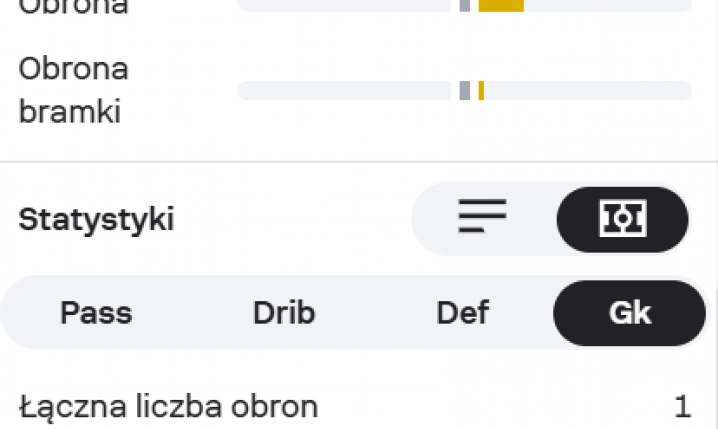Switch Statystyki to list view icon
The height and width of the screenshot is (429, 718).
pos(483,217)
